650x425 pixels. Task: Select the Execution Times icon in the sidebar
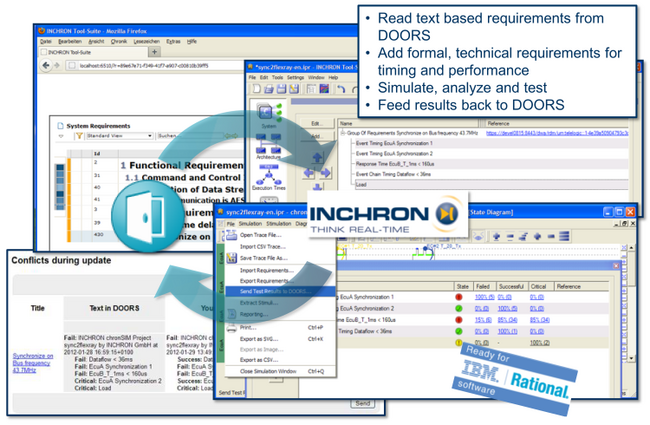point(269,177)
